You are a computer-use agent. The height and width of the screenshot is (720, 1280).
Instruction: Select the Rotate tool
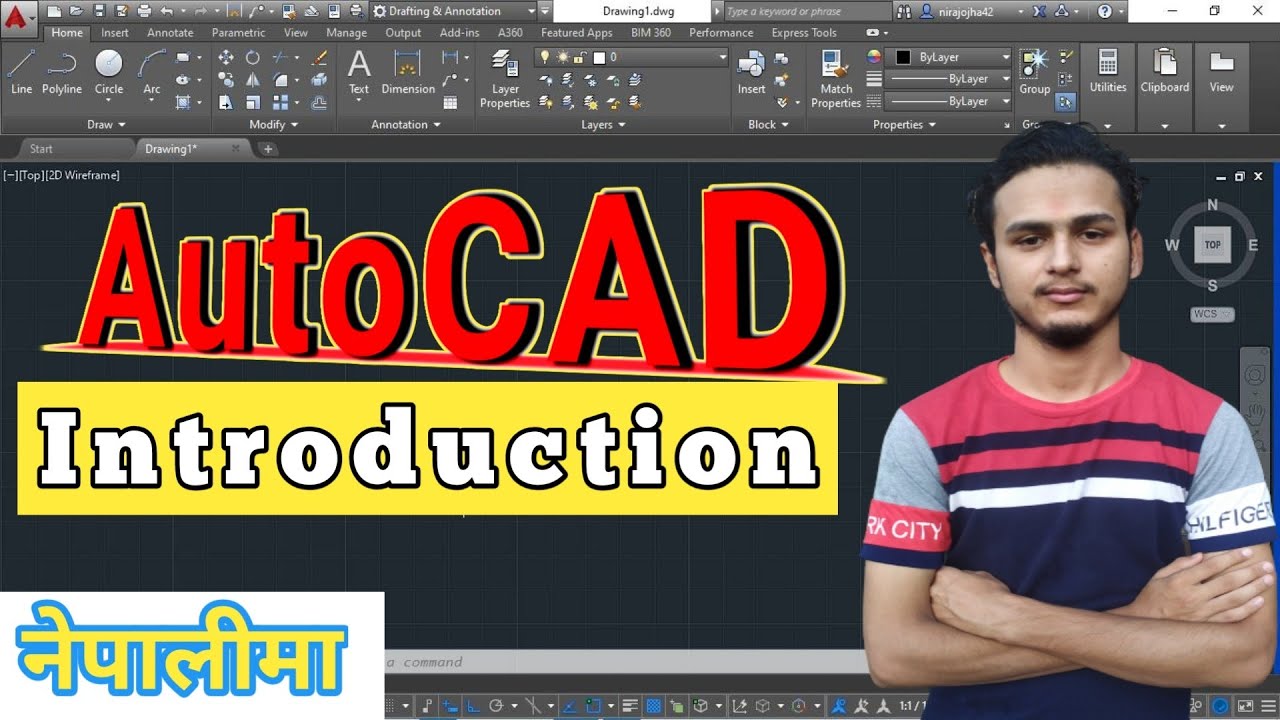[253, 58]
